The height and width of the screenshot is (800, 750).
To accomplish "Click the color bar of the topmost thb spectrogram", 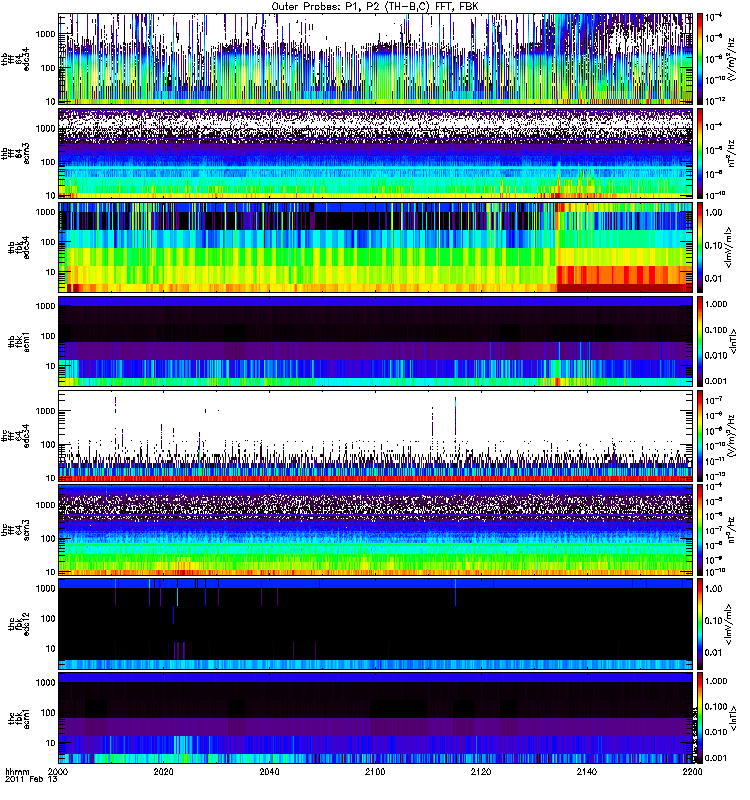I will (701, 60).
